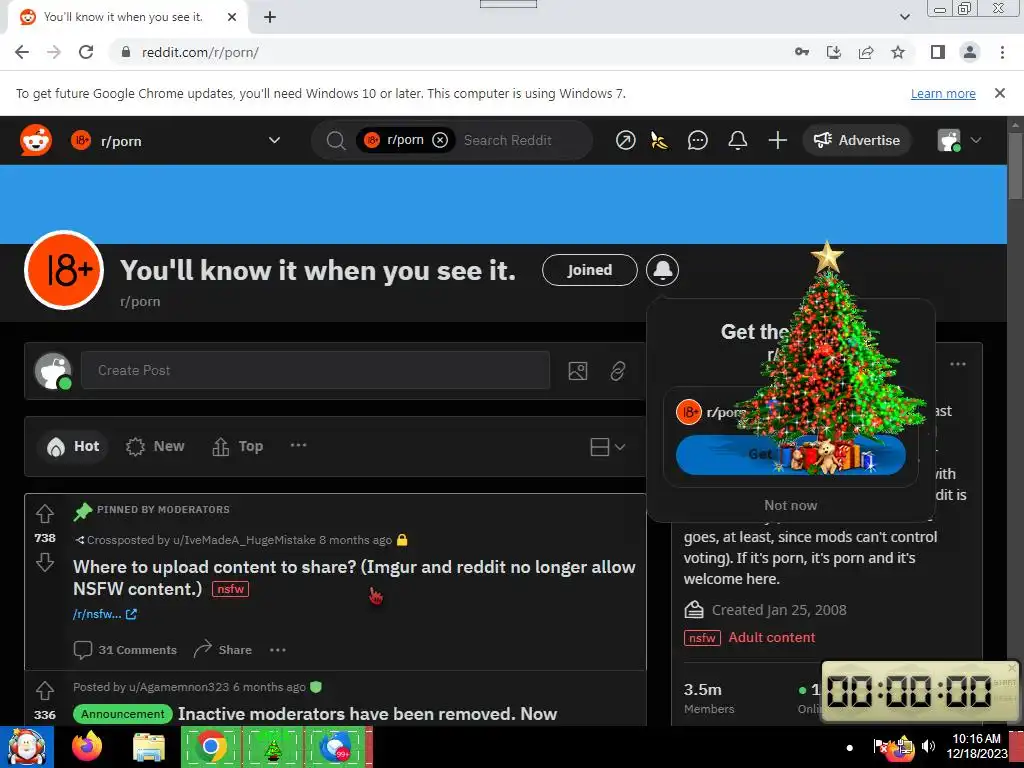Open Chrome three-dot menu
The height and width of the screenshot is (768, 1024).
click(x=1002, y=52)
